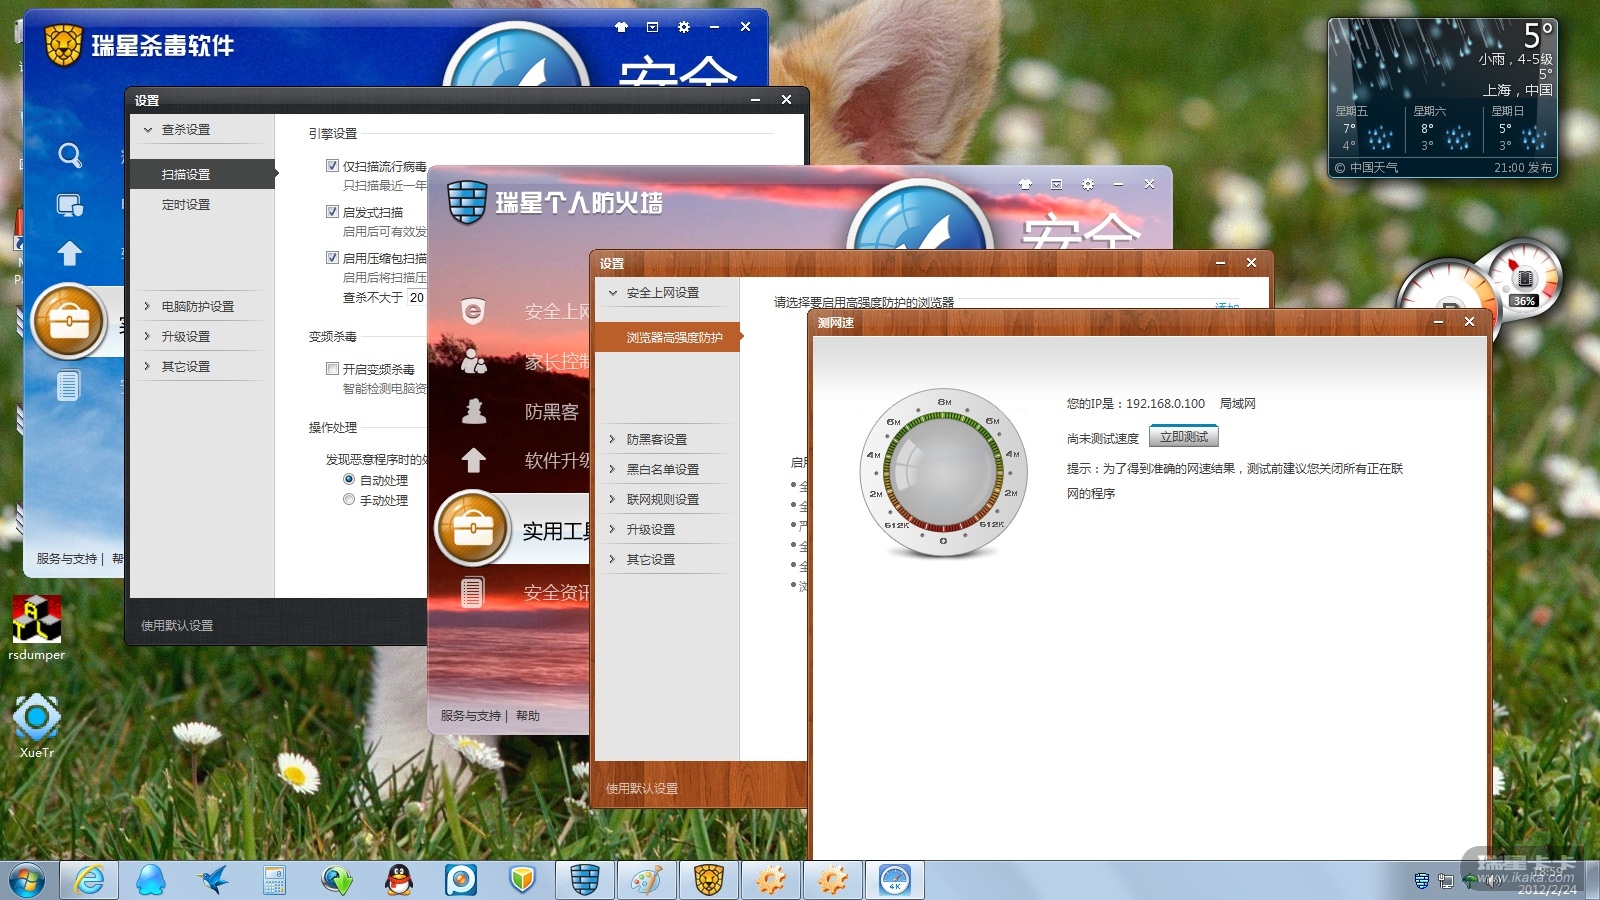1600x900 pixels.
Task: Enable the 开启变频杀毒 checkbox
Action: pos(332,369)
